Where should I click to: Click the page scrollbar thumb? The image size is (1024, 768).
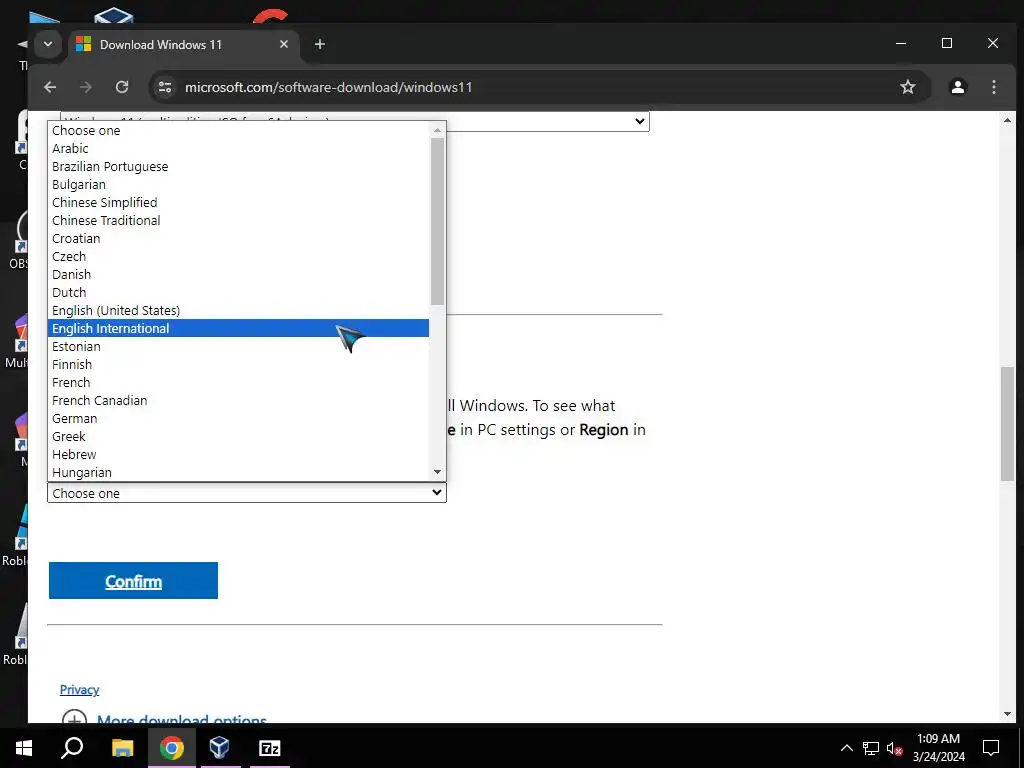coord(1007,424)
